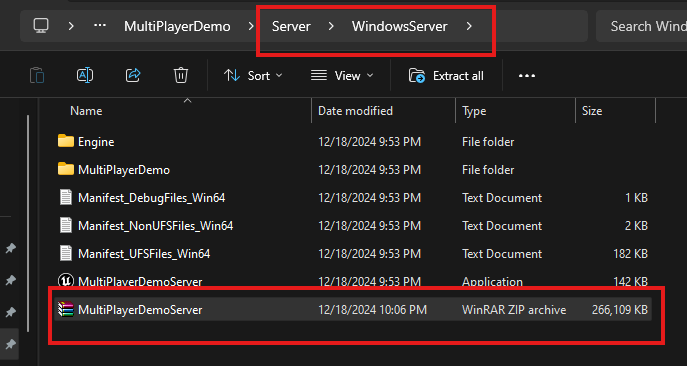Go to MultiPlayerDemo breadcrumb folder
The width and height of the screenshot is (687, 366).
point(177,26)
